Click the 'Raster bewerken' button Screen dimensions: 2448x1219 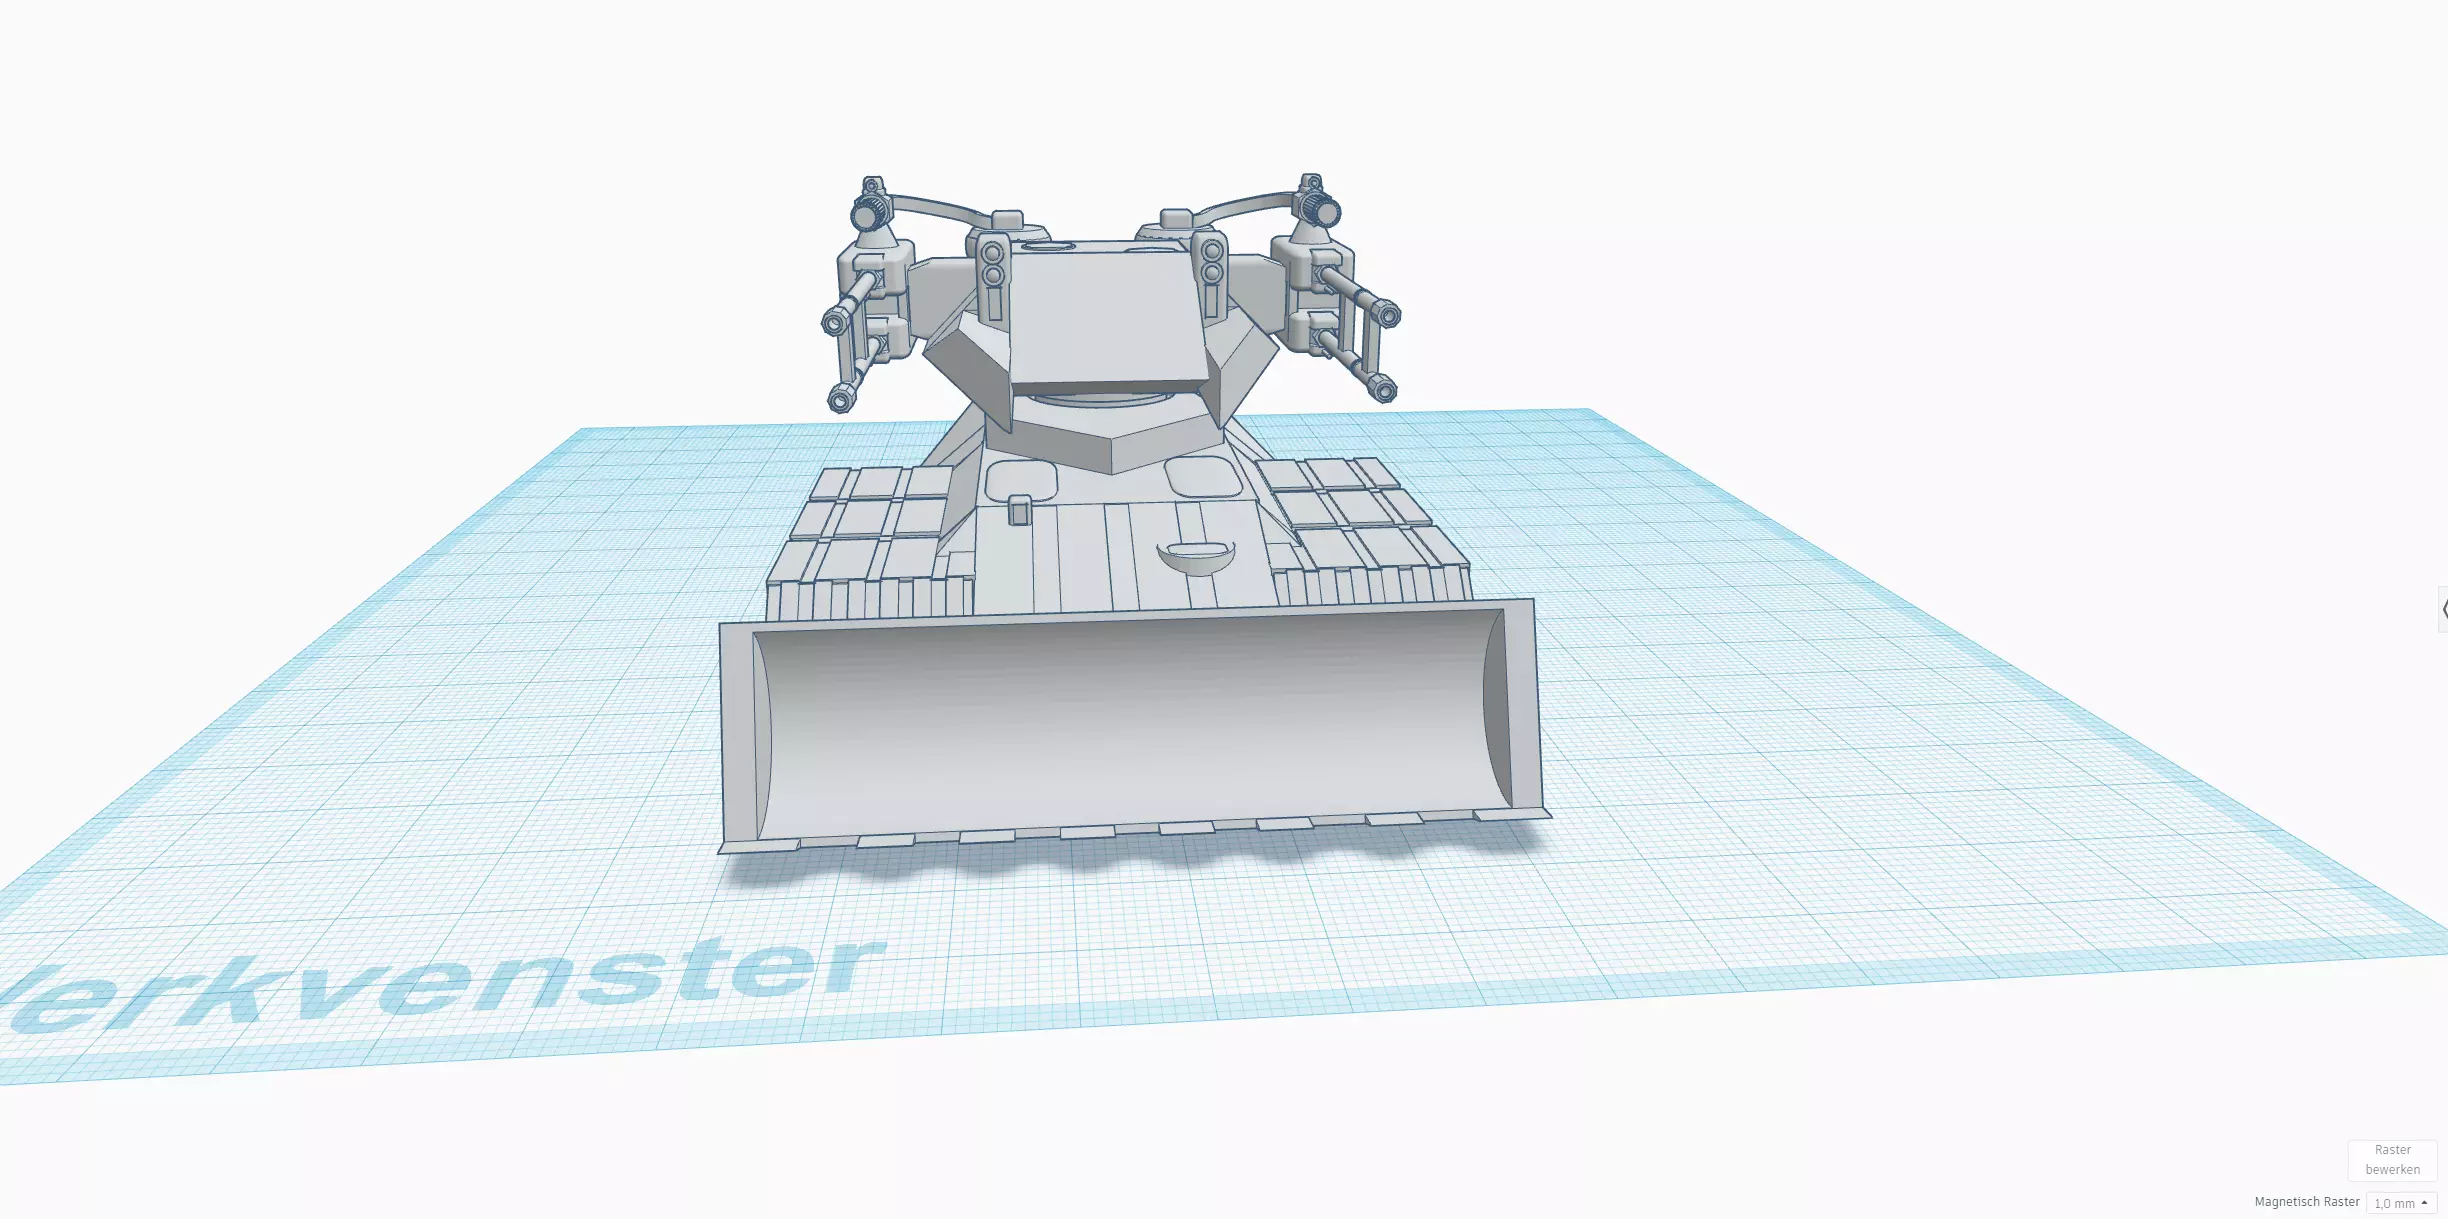pos(2392,1160)
